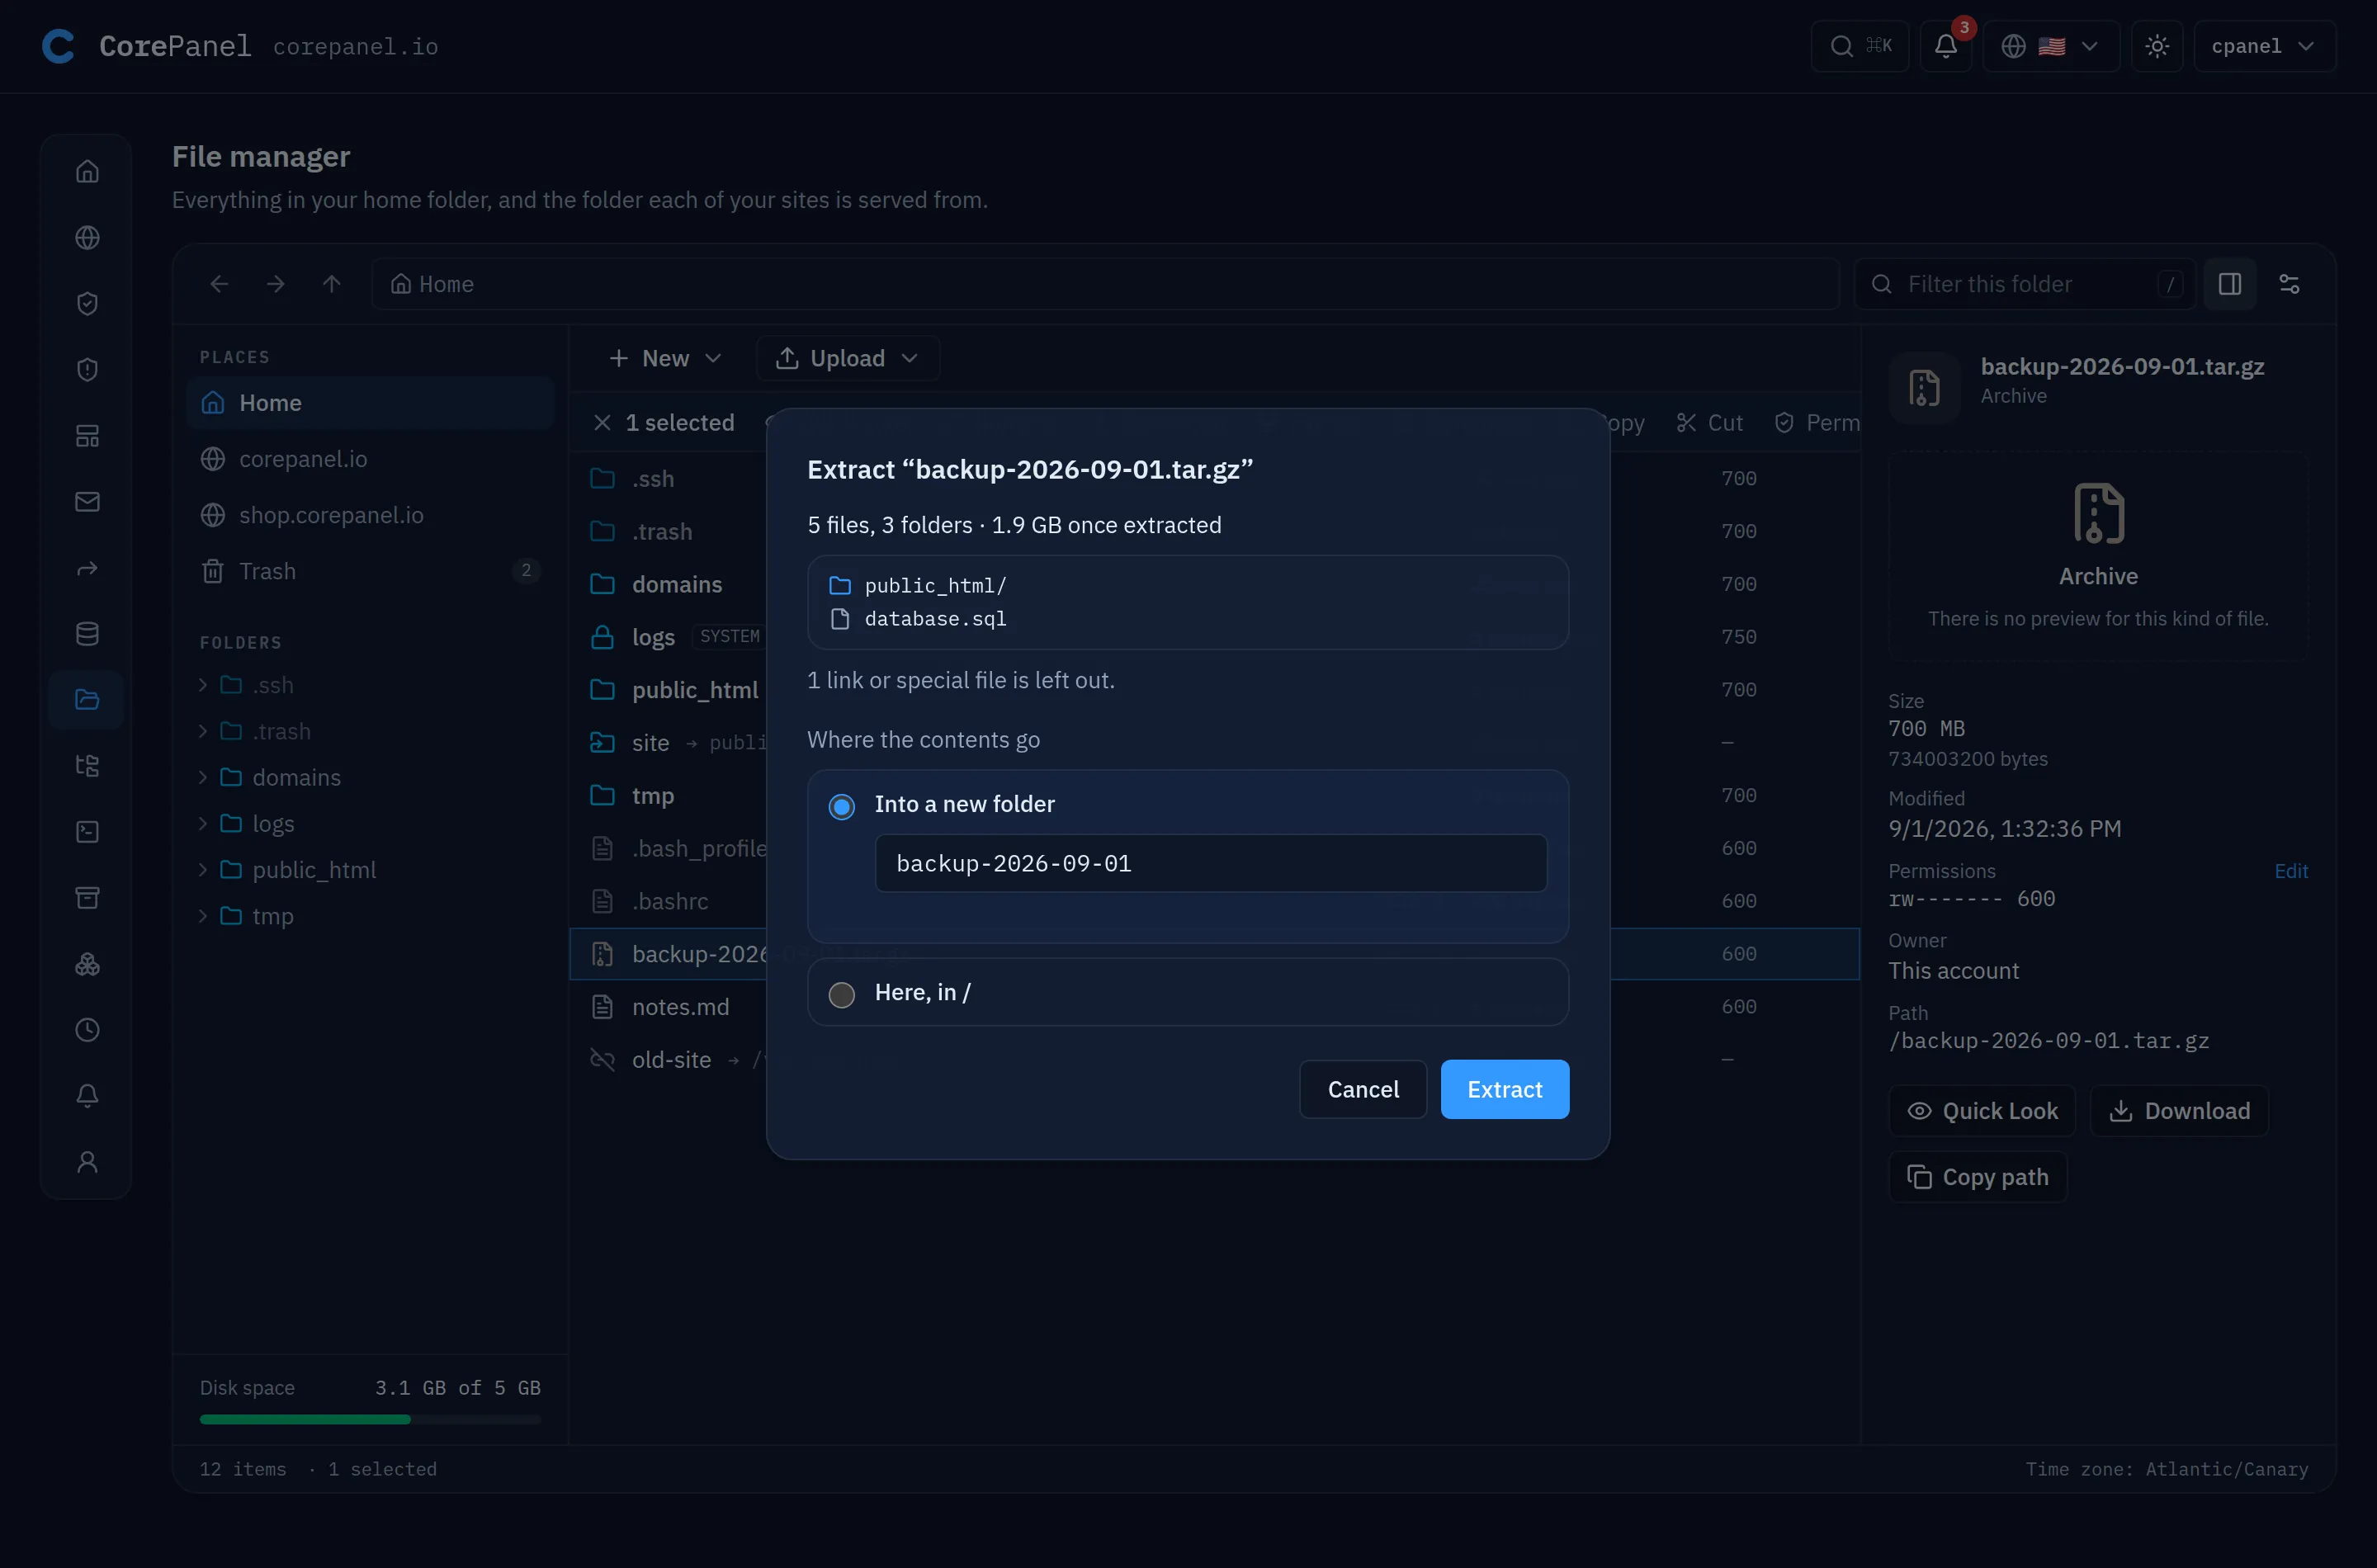Toggle the light/dark theme sun icon

pos(2157,46)
